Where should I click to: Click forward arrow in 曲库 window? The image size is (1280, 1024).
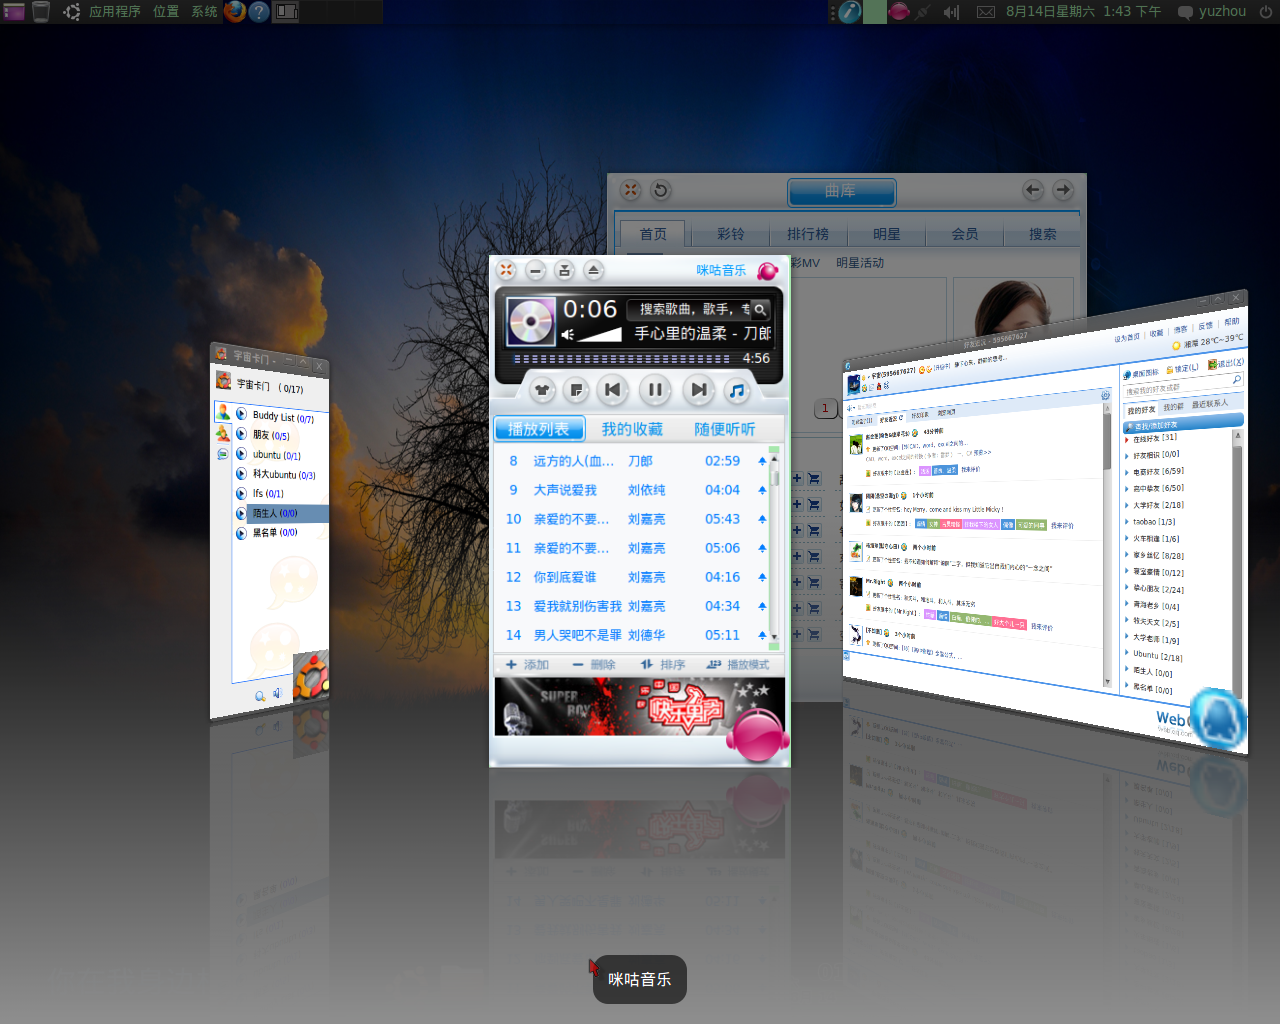coord(1063,189)
